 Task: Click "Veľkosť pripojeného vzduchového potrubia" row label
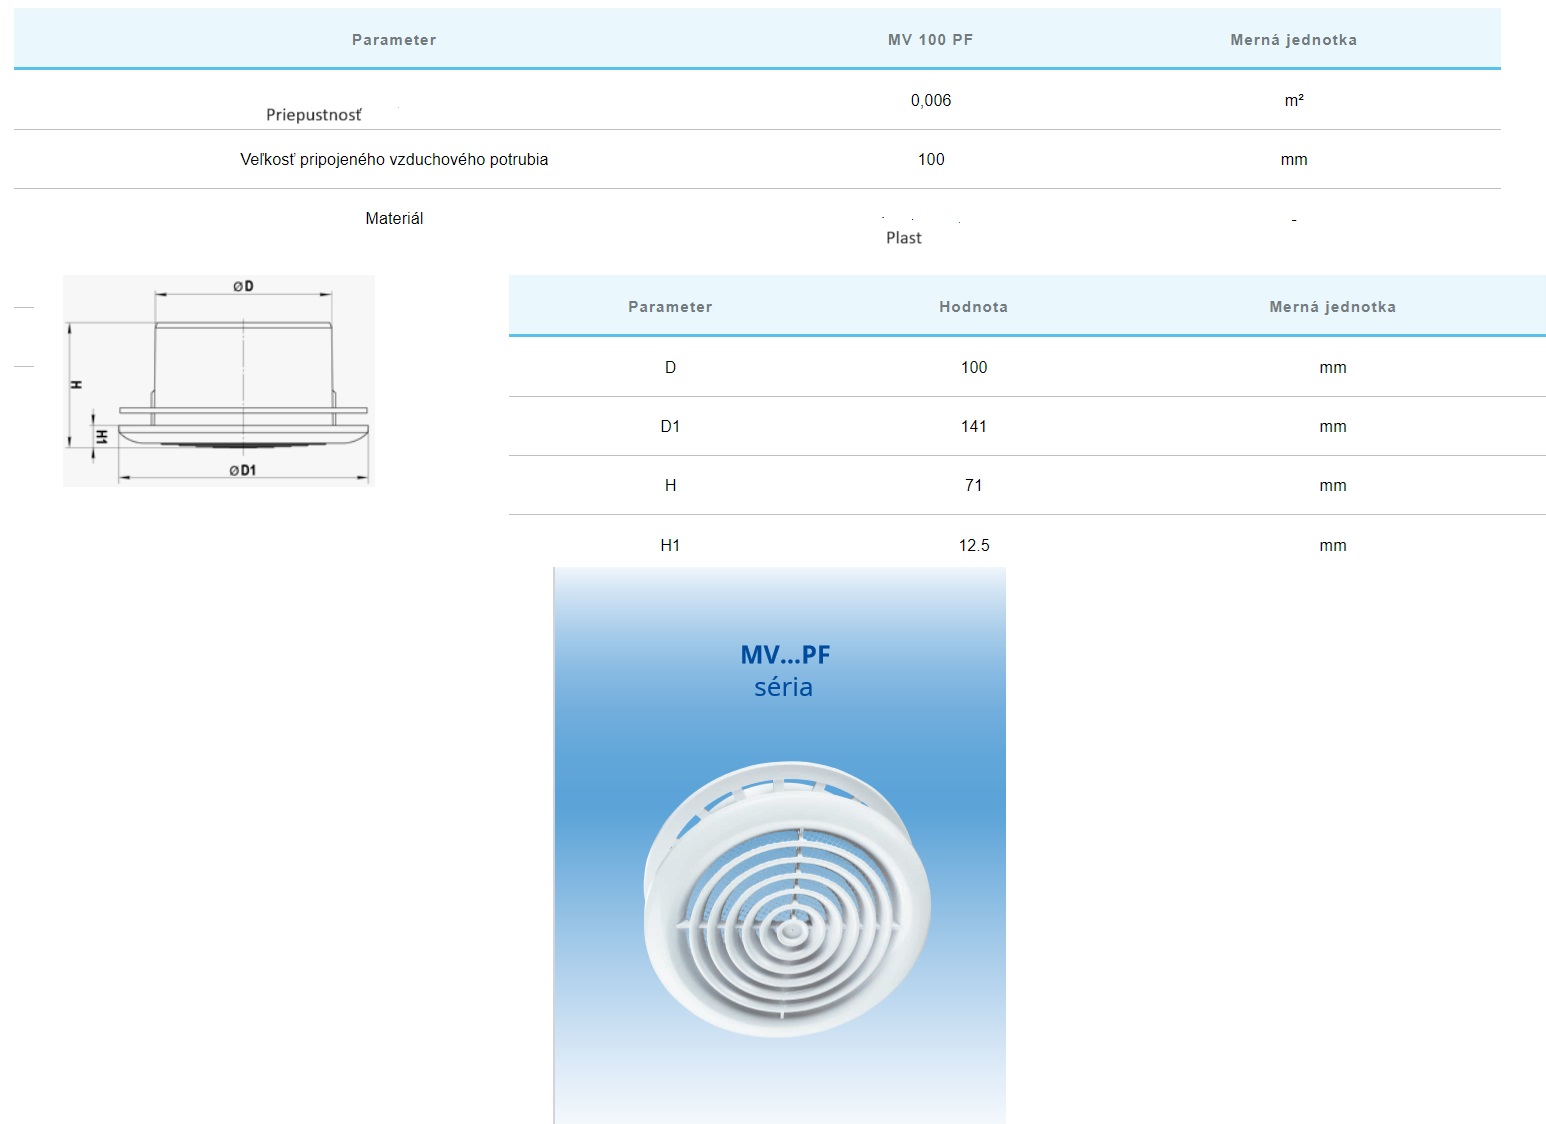click(x=394, y=159)
